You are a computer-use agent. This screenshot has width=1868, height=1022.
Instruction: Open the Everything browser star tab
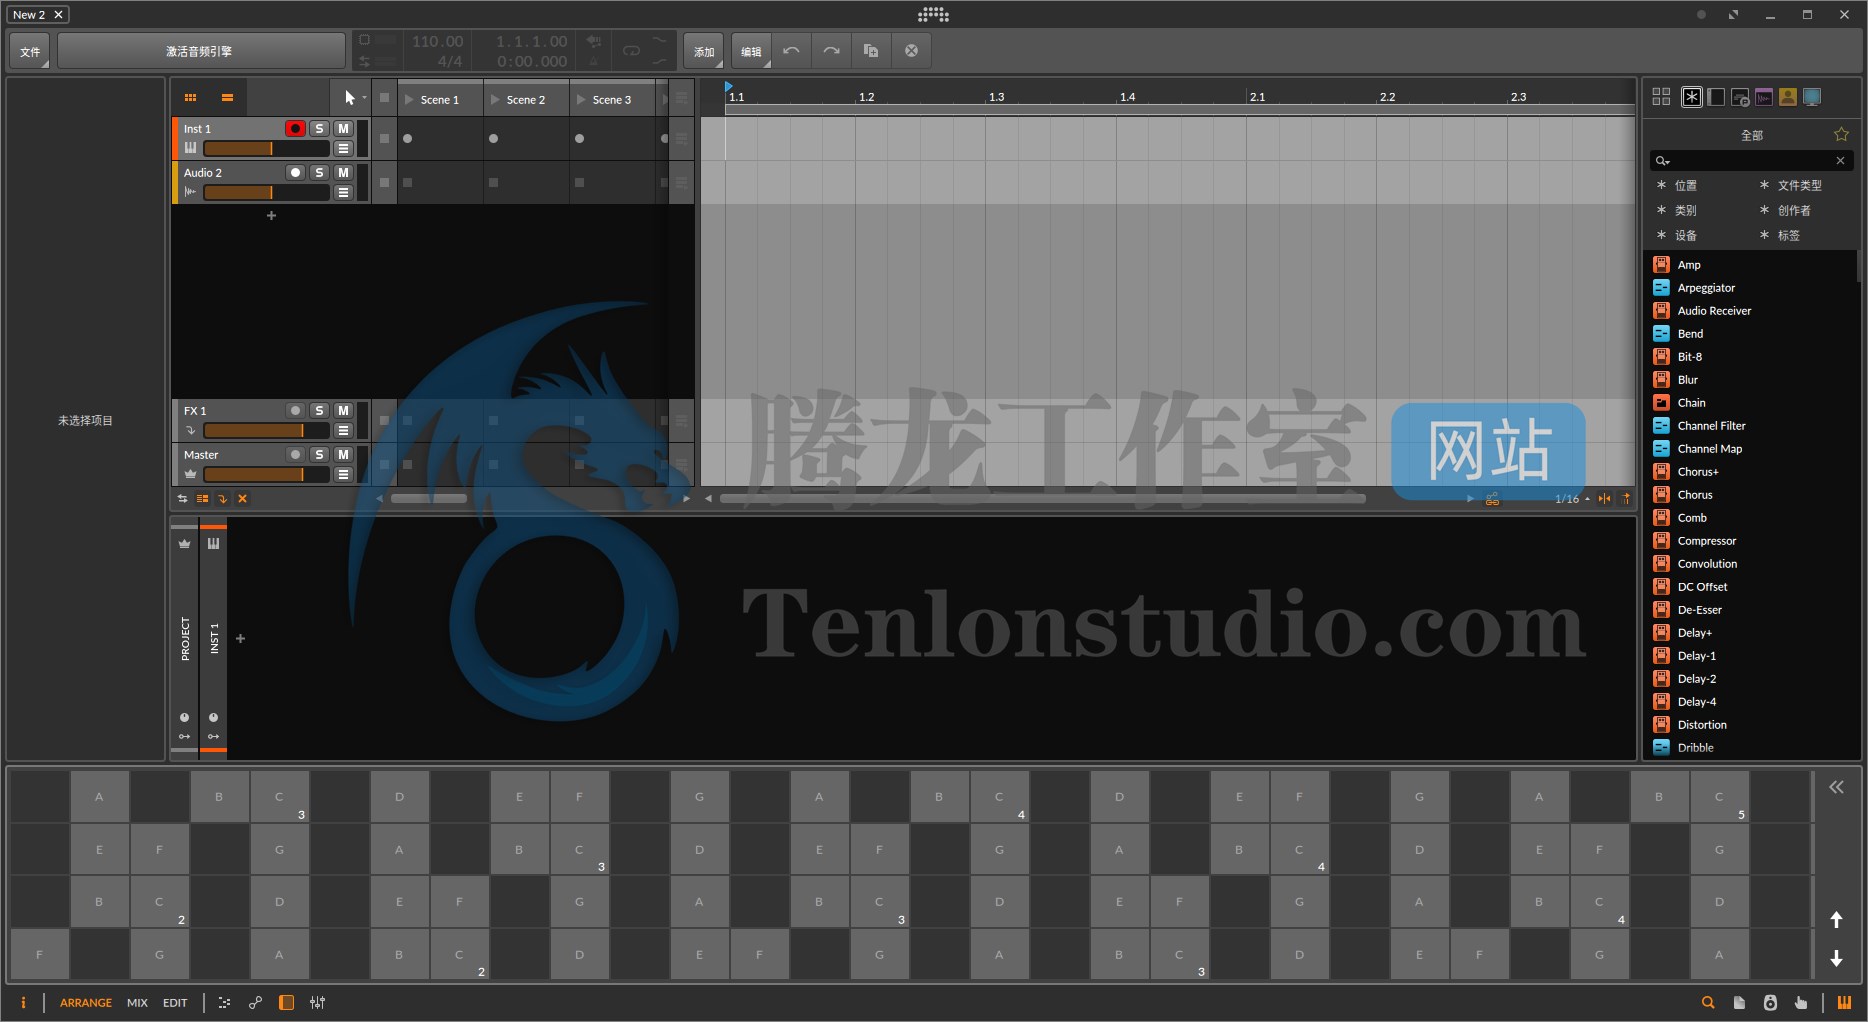coord(1691,97)
